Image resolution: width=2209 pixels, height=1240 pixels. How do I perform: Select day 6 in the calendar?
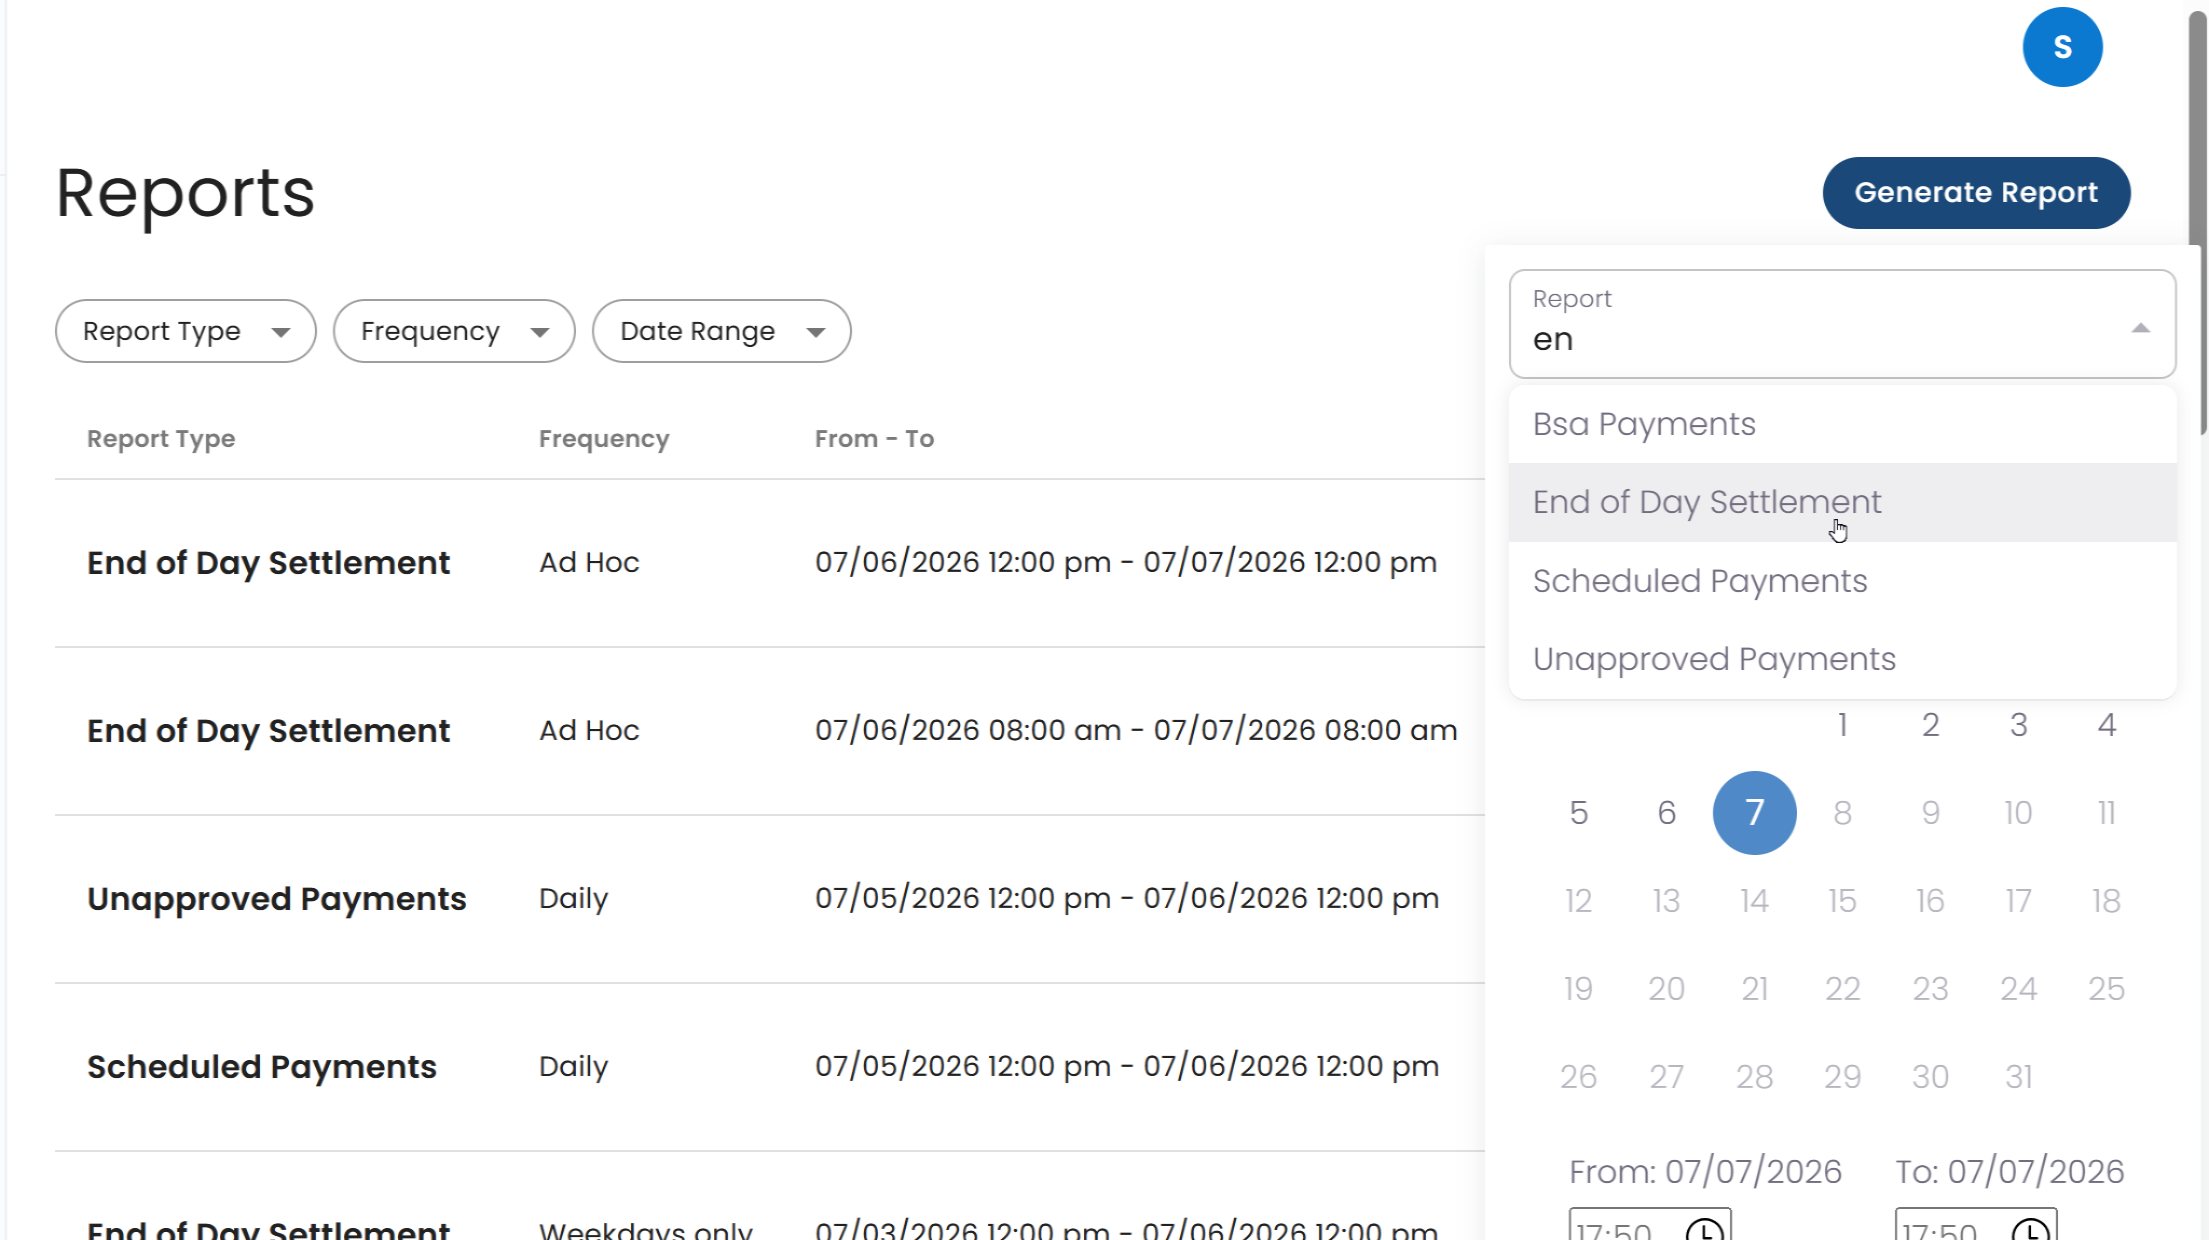(x=1666, y=812)
